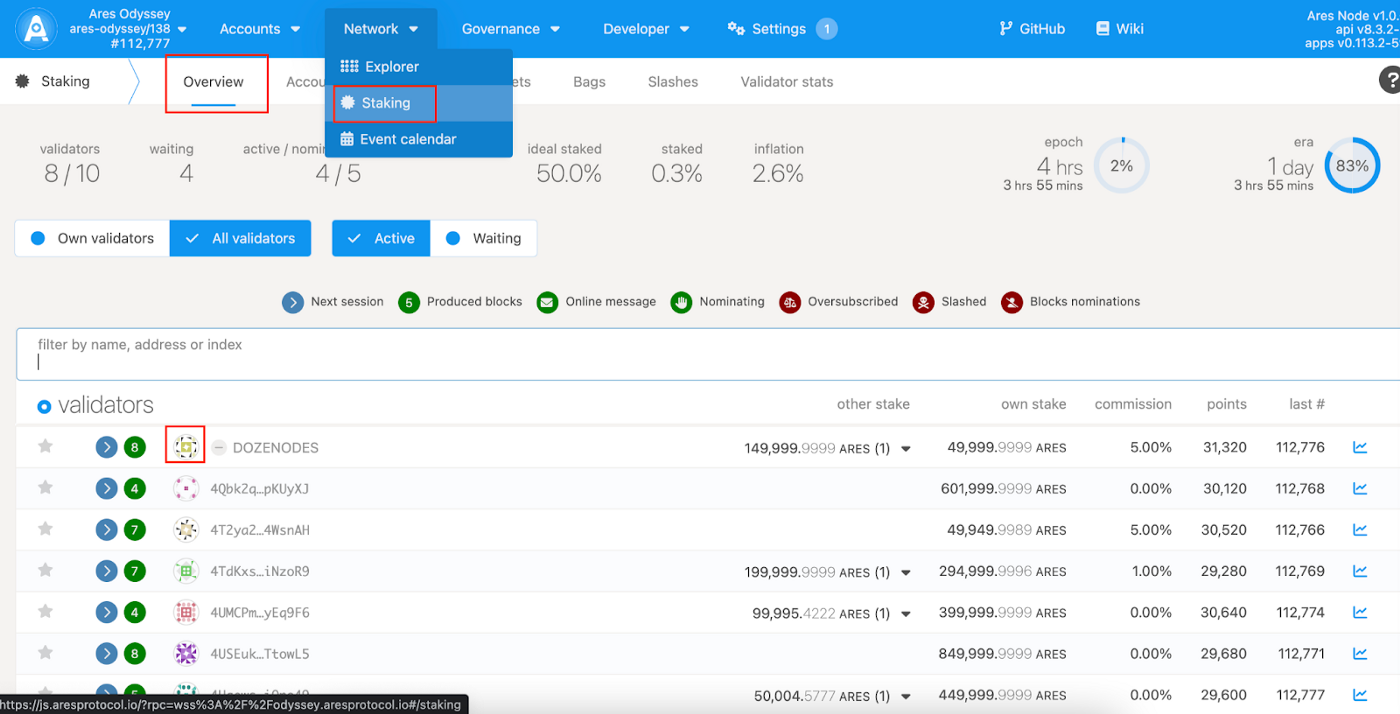Favorite 4TdKxs…iNzoR9 with the star
Image resolution: width=1400 pixels, height=714 pixels.
pyautogui.click(x=45, y=570)
